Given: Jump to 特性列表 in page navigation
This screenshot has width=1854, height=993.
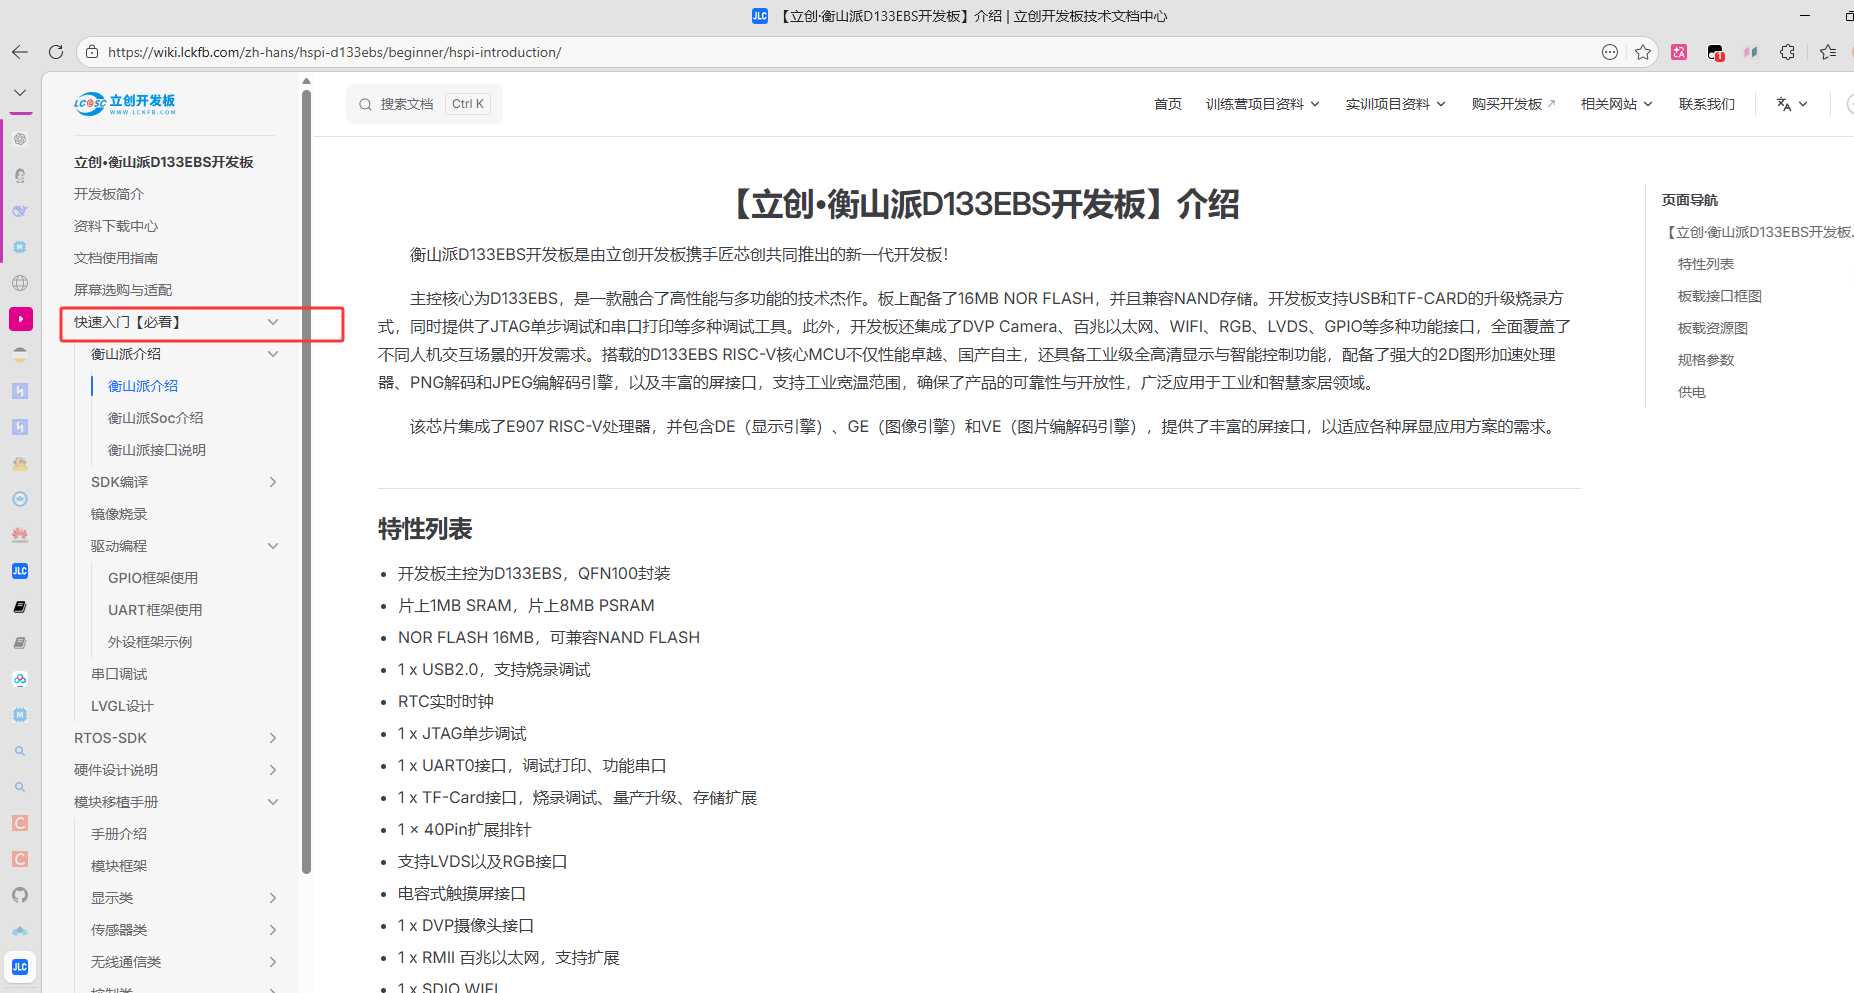Looking at the screenshot, I should tap(1706, 264).
